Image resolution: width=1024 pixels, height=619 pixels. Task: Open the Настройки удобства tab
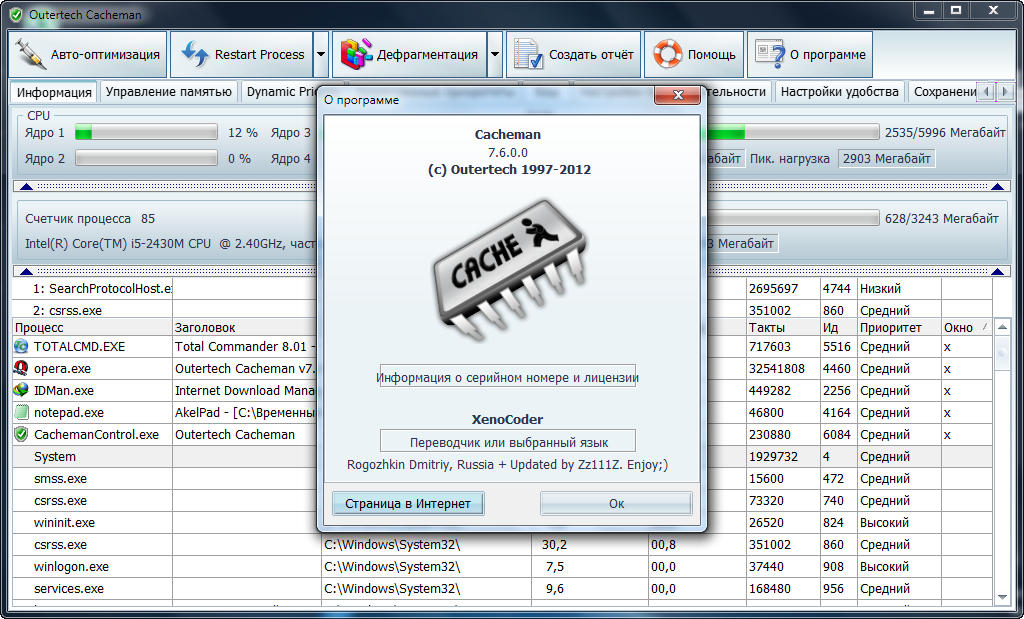(839, 92)
